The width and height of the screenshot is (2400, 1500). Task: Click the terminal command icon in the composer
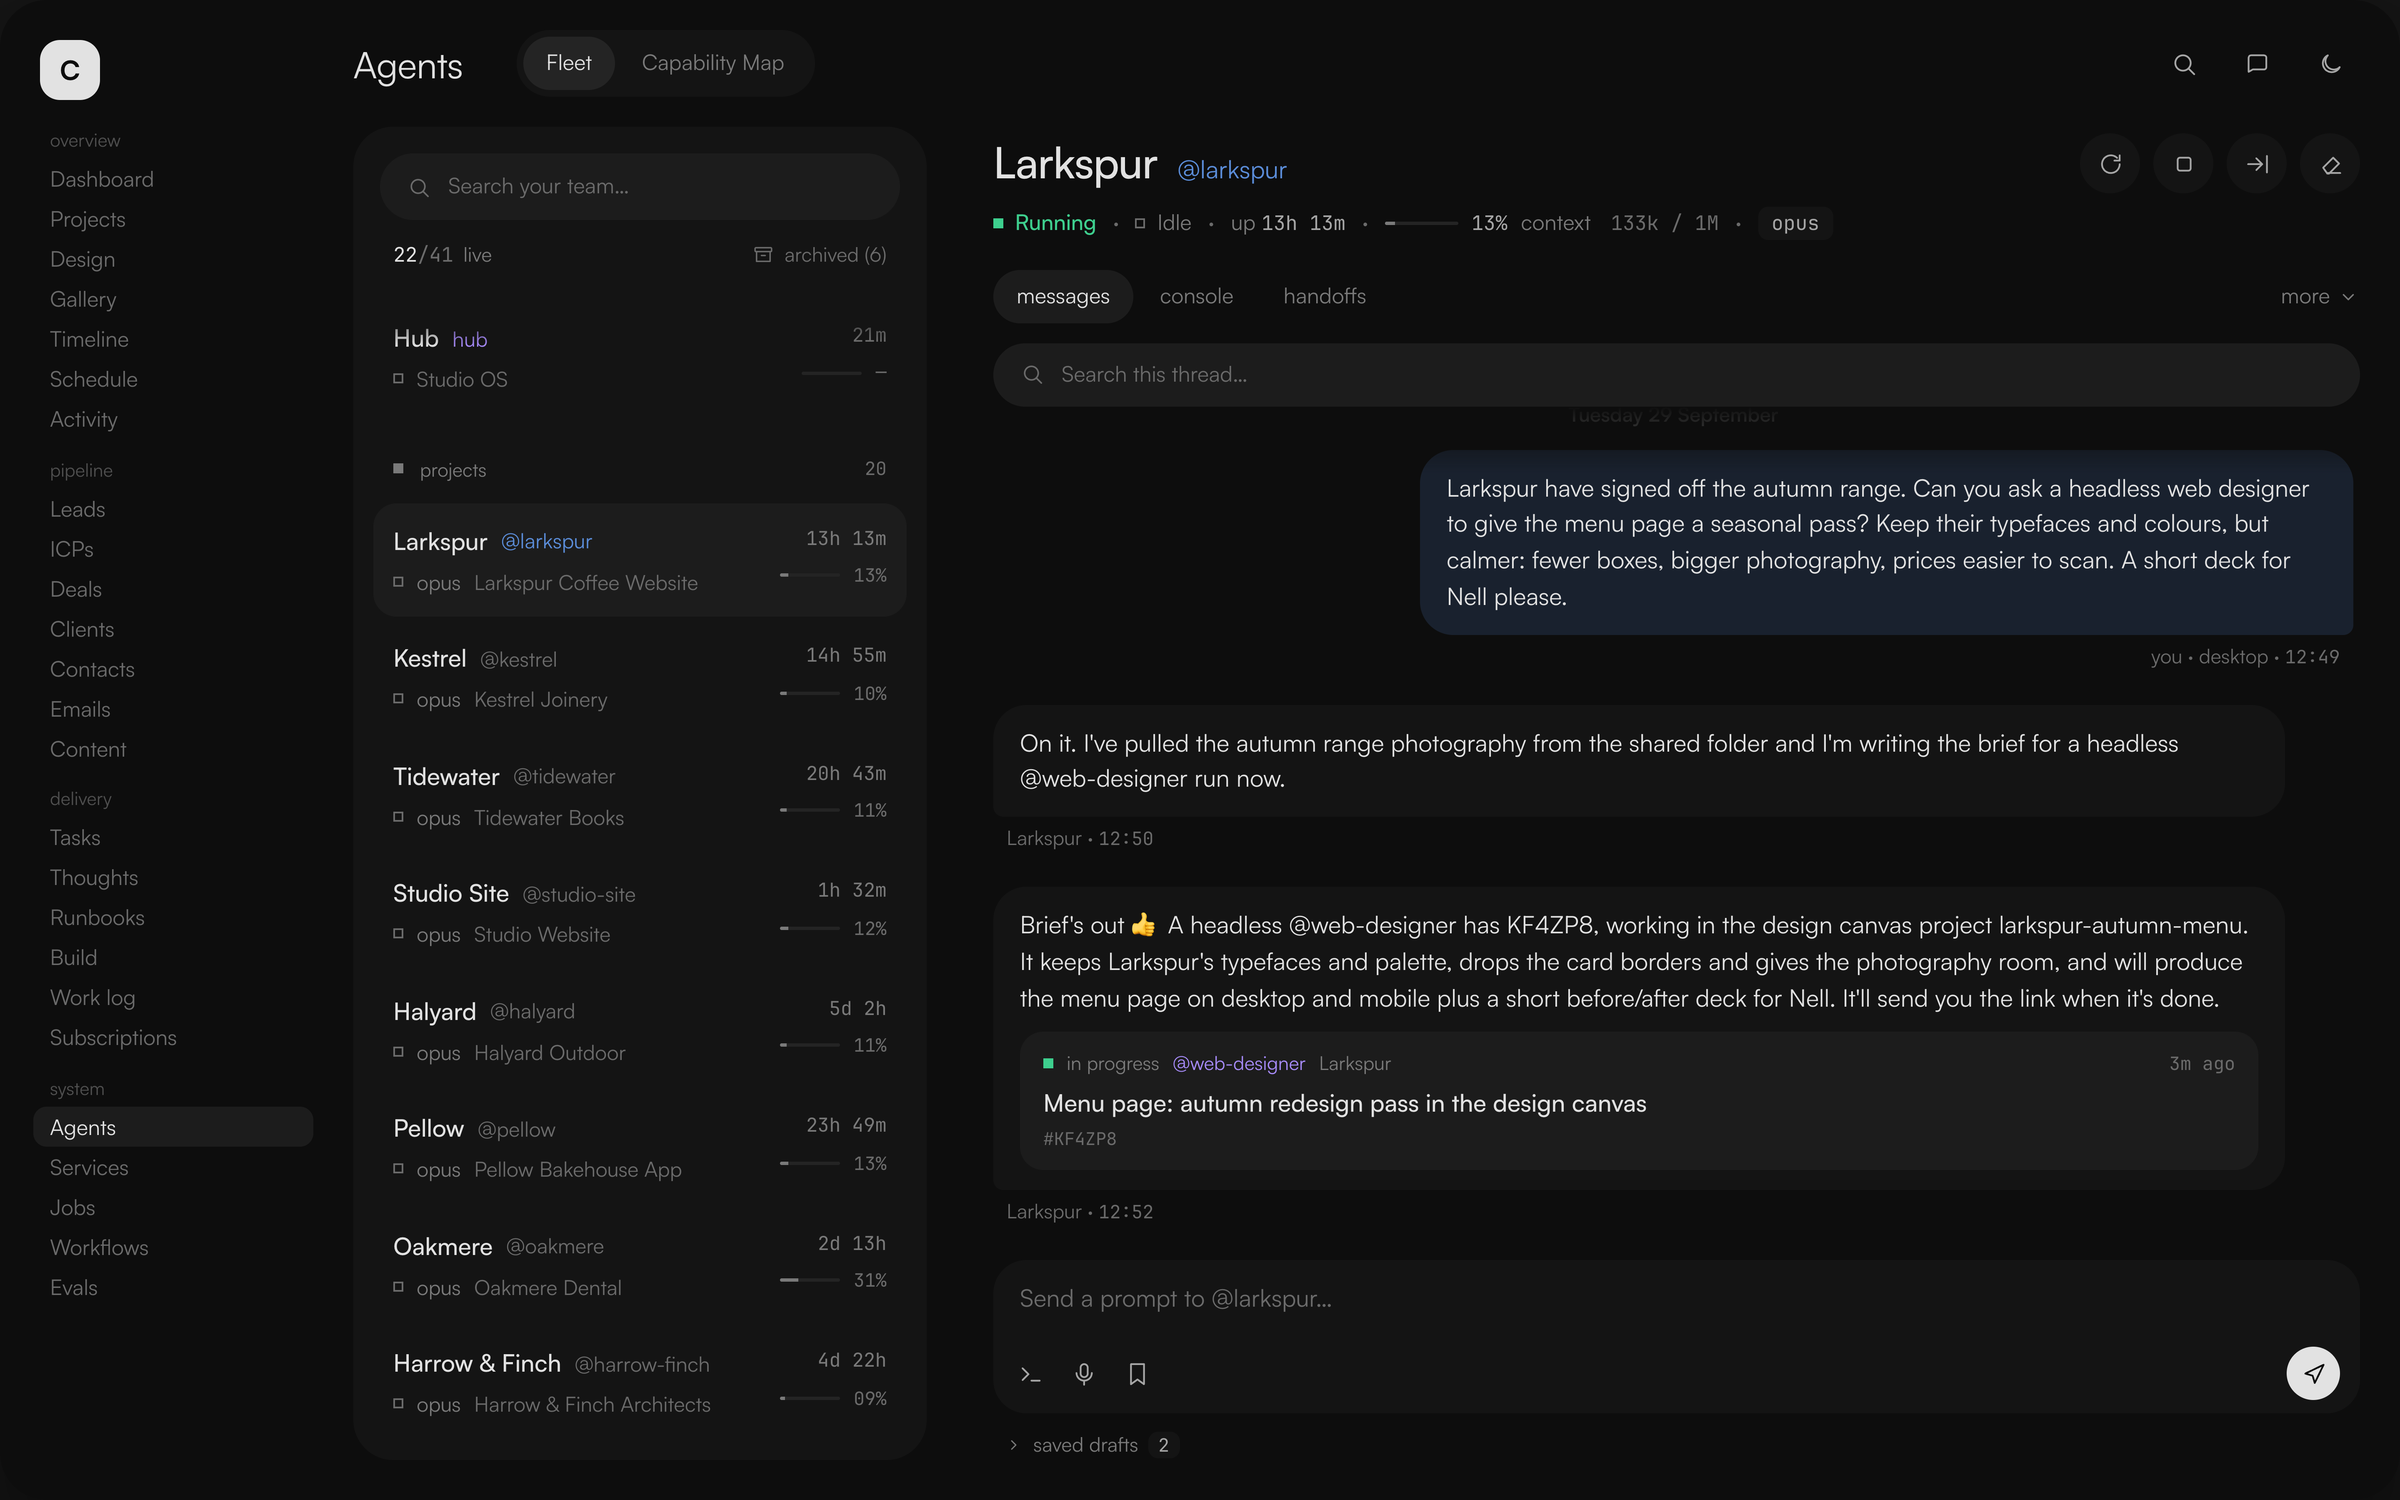tap(1031, 1374)
